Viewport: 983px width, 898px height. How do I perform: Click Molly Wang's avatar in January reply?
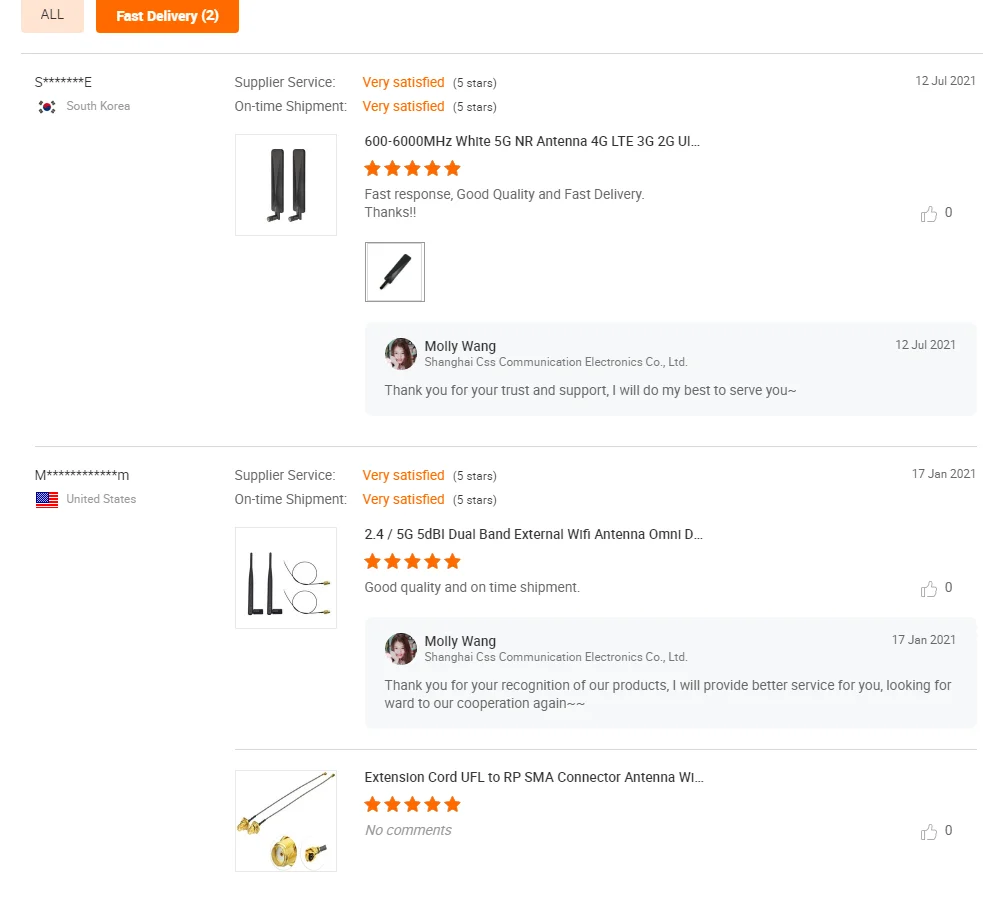point(401,649)
